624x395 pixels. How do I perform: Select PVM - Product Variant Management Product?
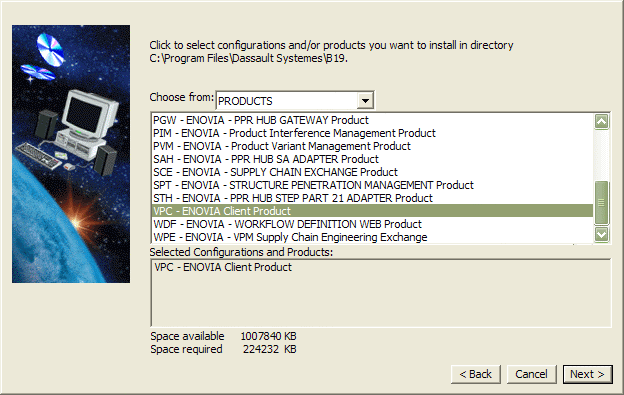coord(372,146)
